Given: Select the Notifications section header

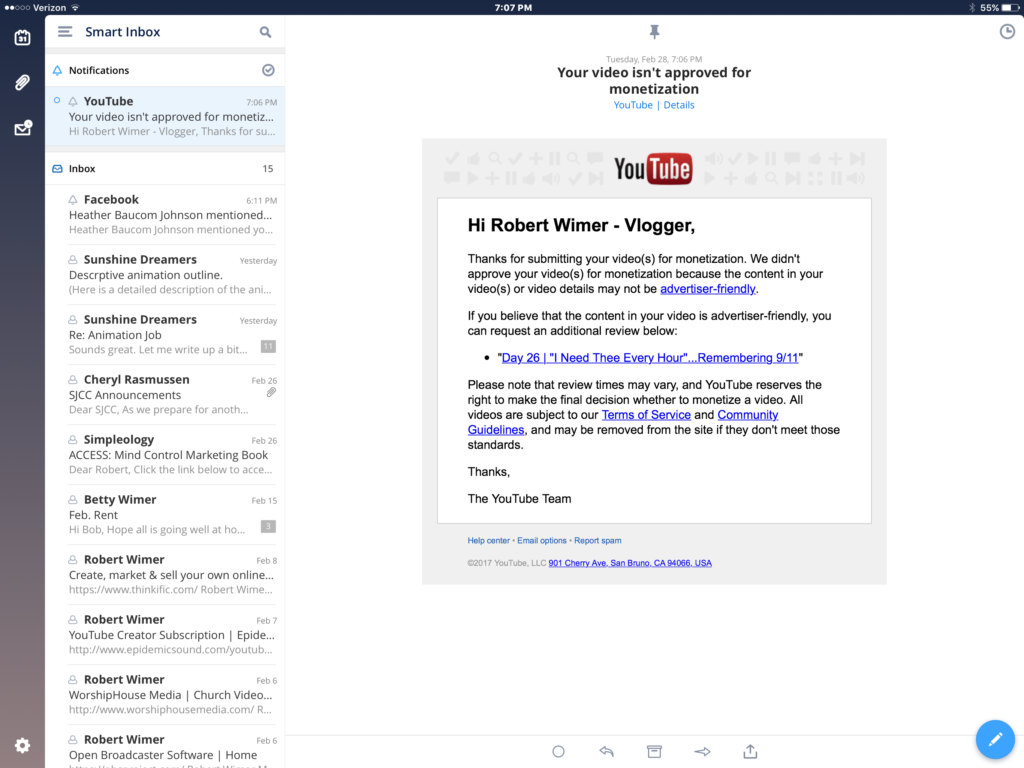Looking at the screenshot, I should [x=165, y=71].
